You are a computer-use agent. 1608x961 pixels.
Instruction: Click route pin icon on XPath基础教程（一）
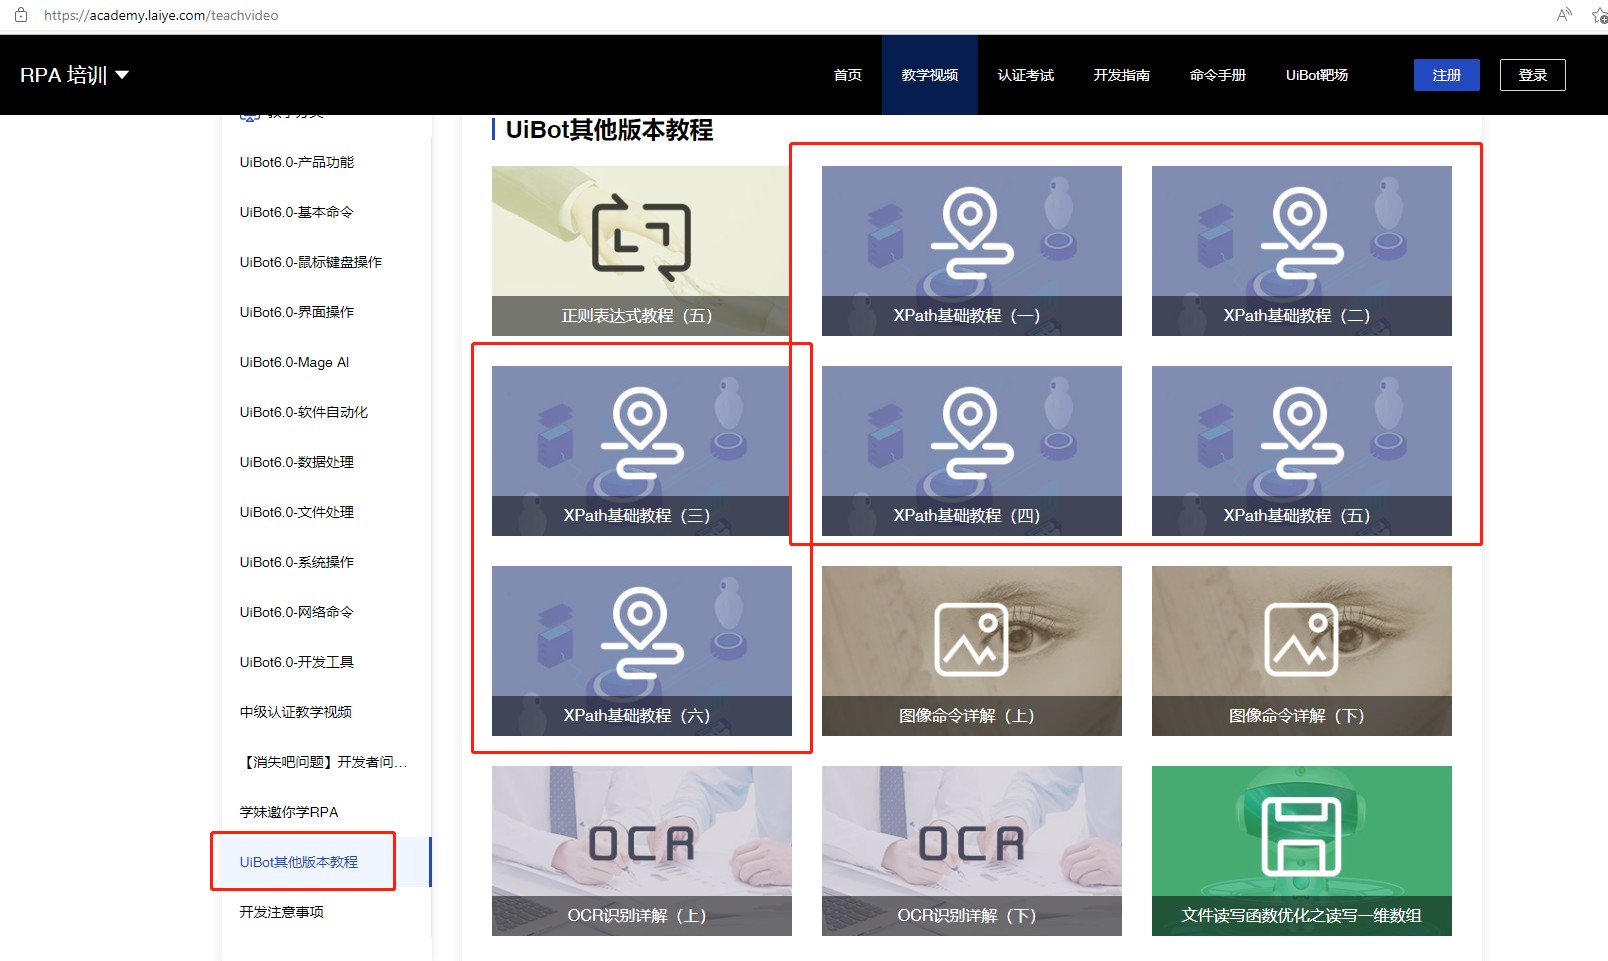click(971, 232)
